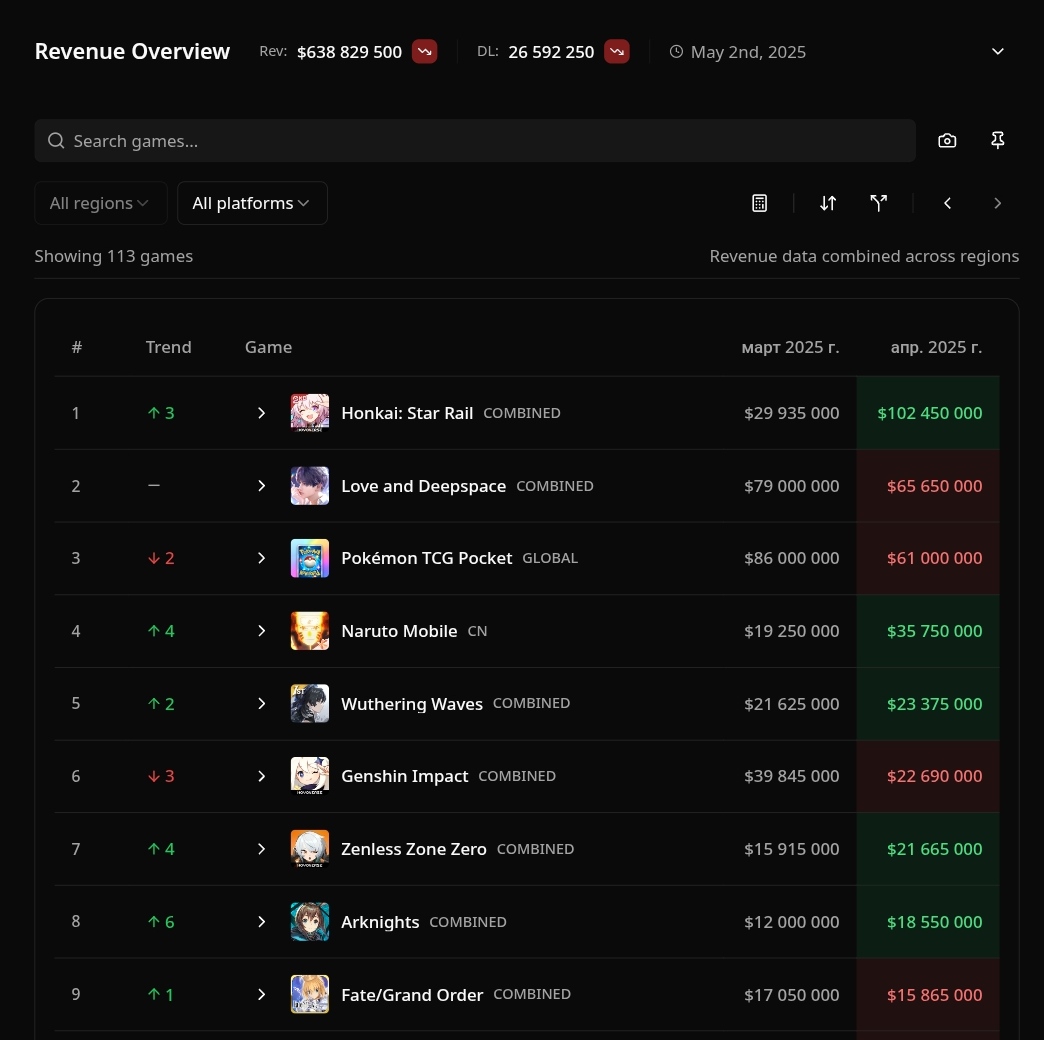1044x1040 pixels.
Task: Expand the Fate/Grand Order row
Action: pyautogui.click(x=262, y=994)
